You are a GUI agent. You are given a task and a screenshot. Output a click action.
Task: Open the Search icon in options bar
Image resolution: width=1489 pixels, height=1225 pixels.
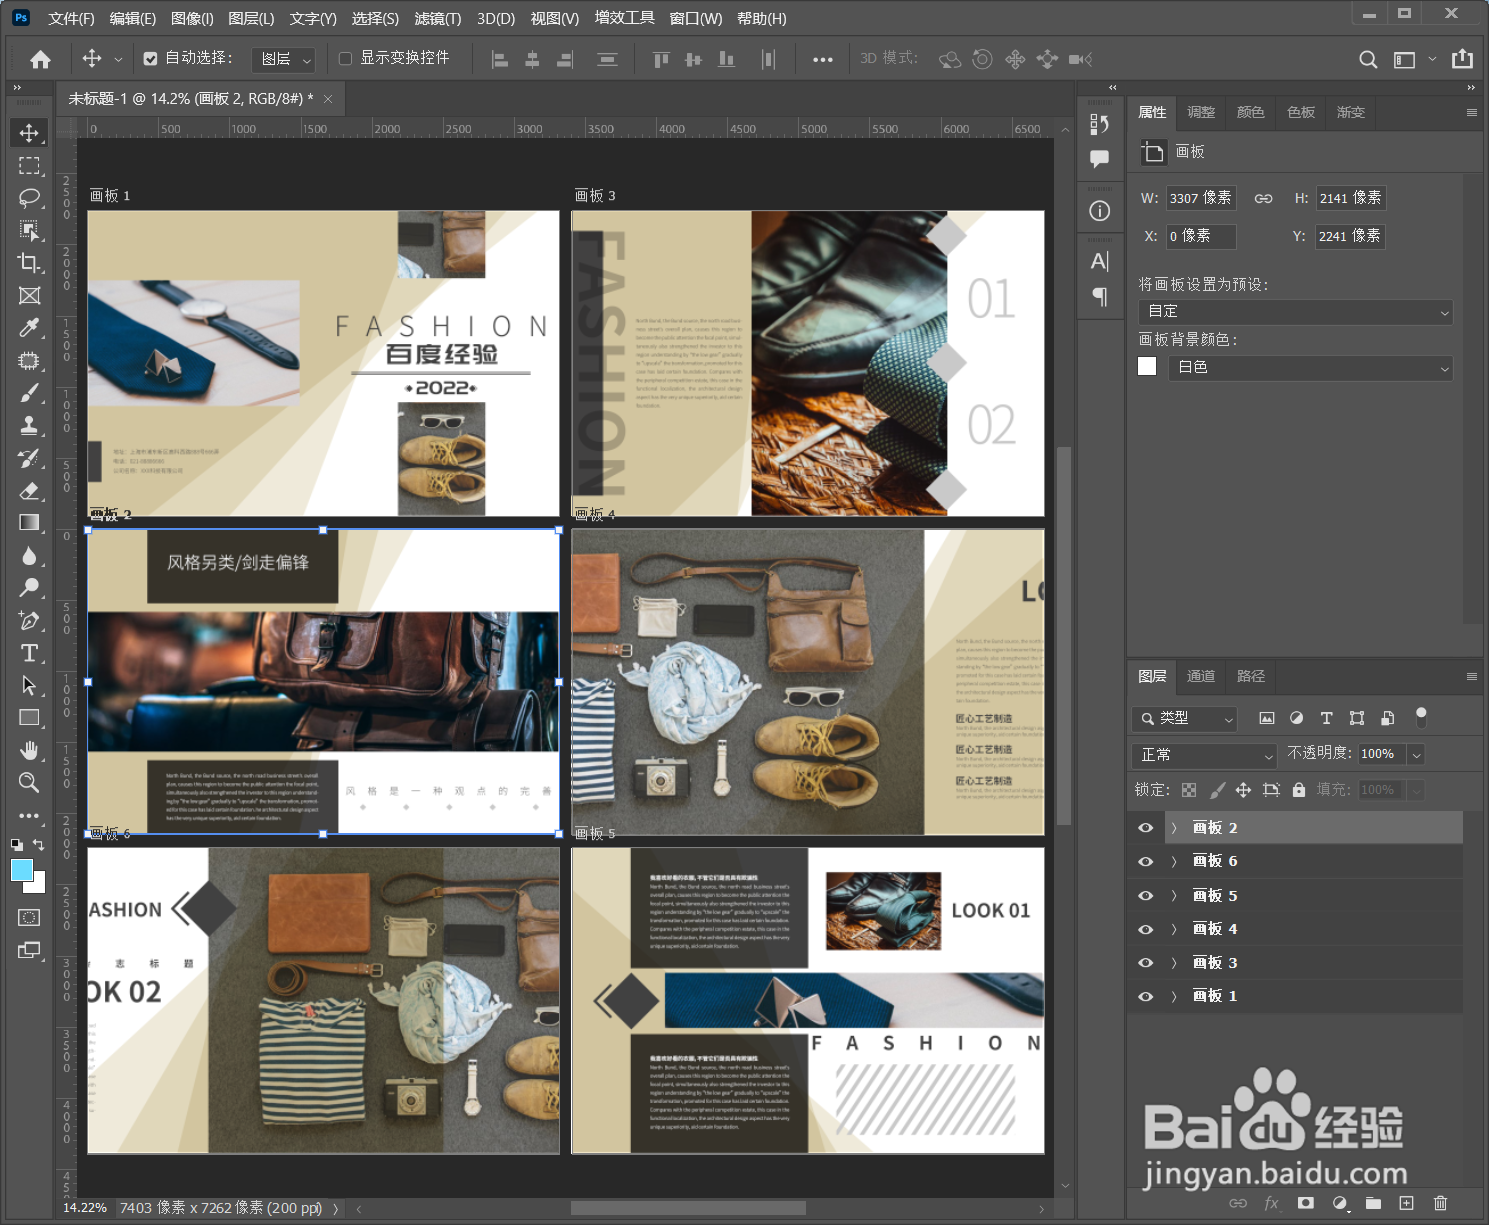tap(1367, 59)
